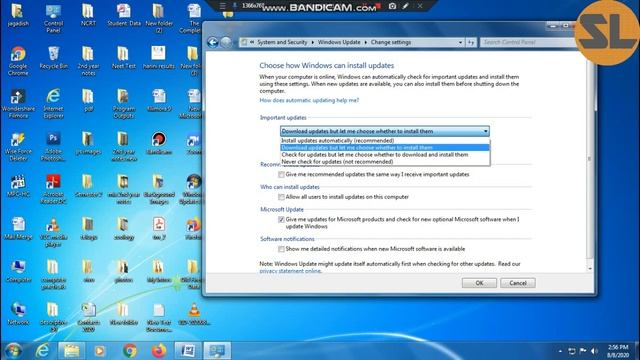Open the Control Panel desktop shortcut
Screen dimensions: 640x360
click(53, 18)
